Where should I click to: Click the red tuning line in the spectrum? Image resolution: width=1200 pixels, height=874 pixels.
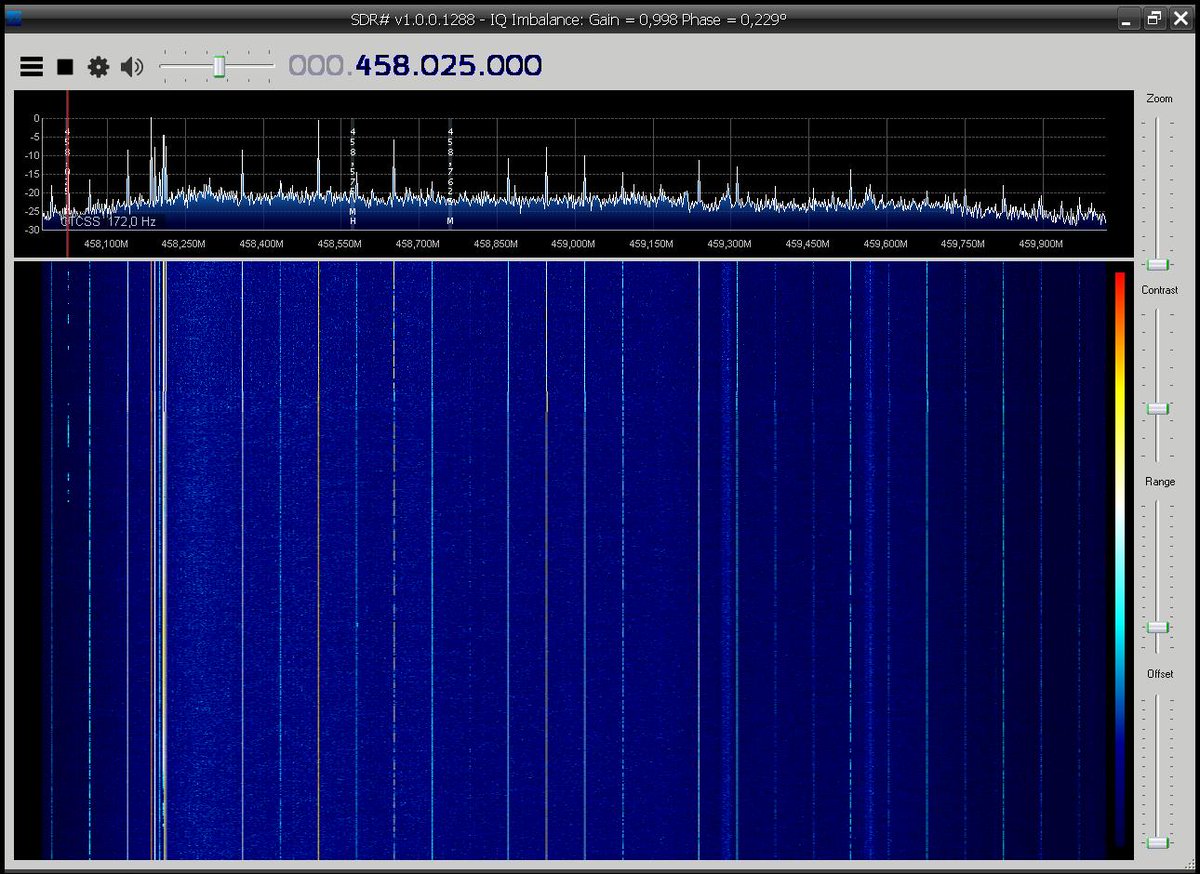pos(66,170)
